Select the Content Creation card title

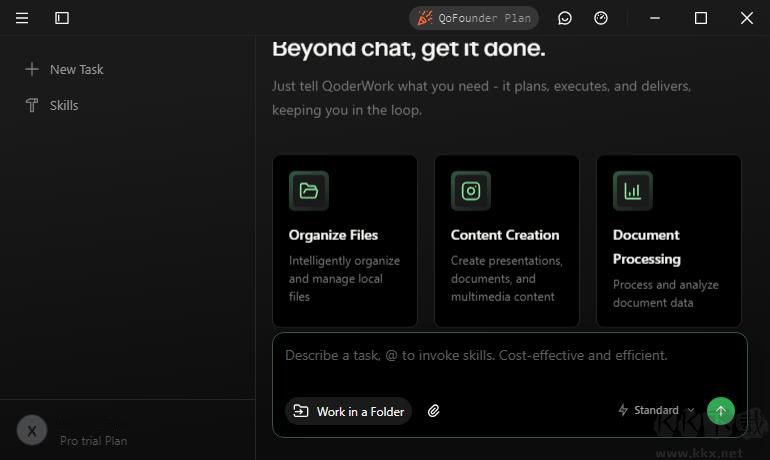click(505, 235)
